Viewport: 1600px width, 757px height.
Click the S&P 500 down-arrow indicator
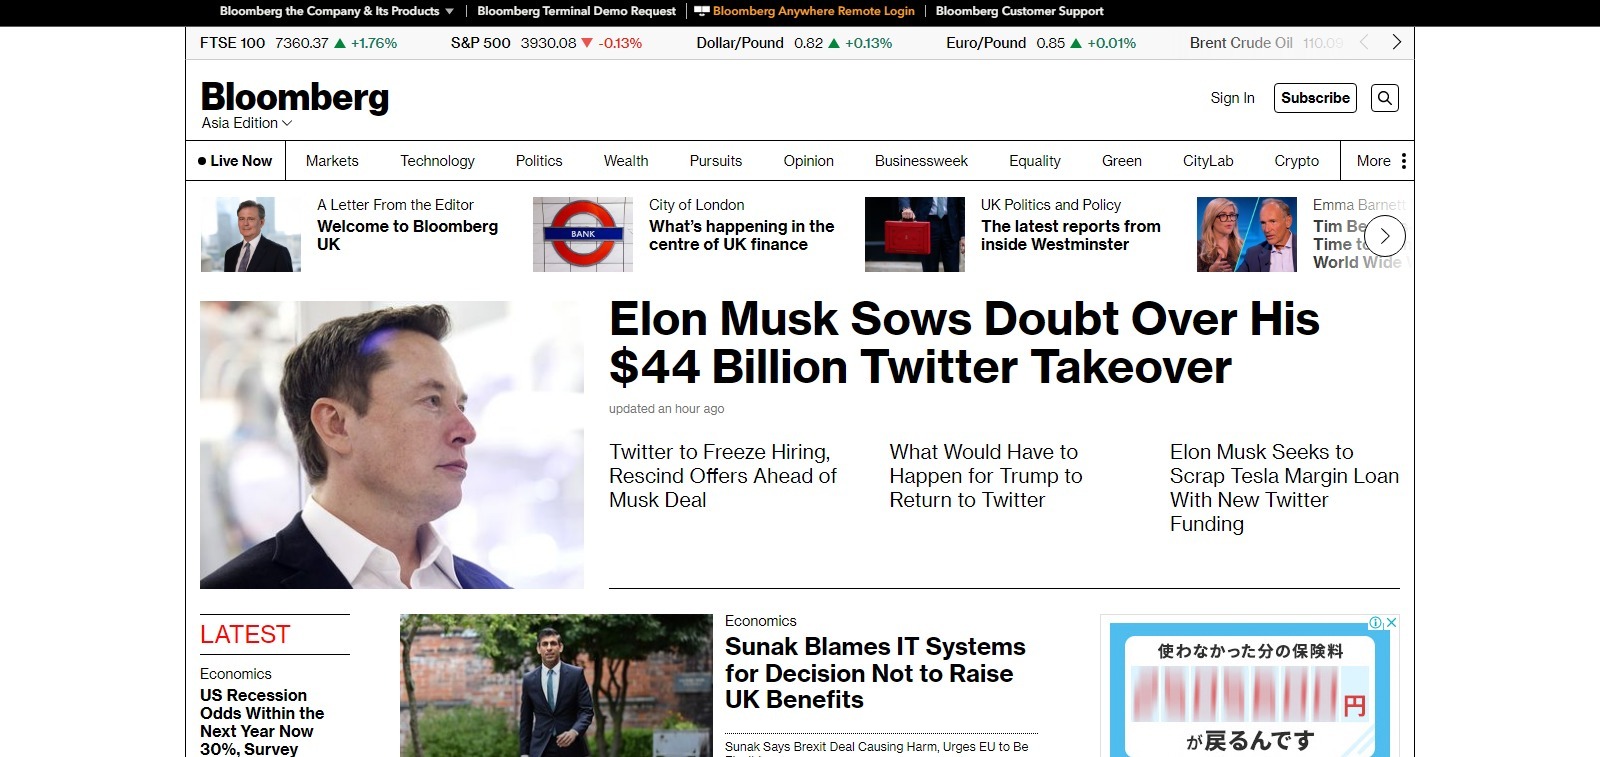(588, 43)
